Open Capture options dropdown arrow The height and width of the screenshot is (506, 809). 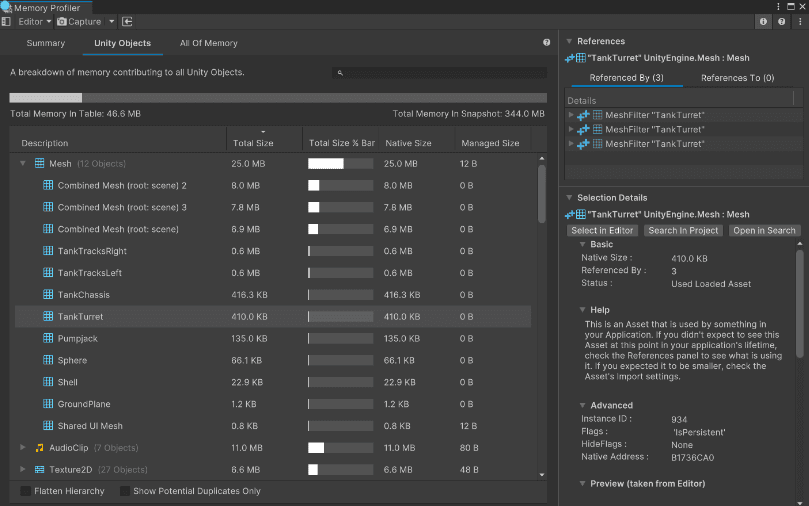coord(111,22)
